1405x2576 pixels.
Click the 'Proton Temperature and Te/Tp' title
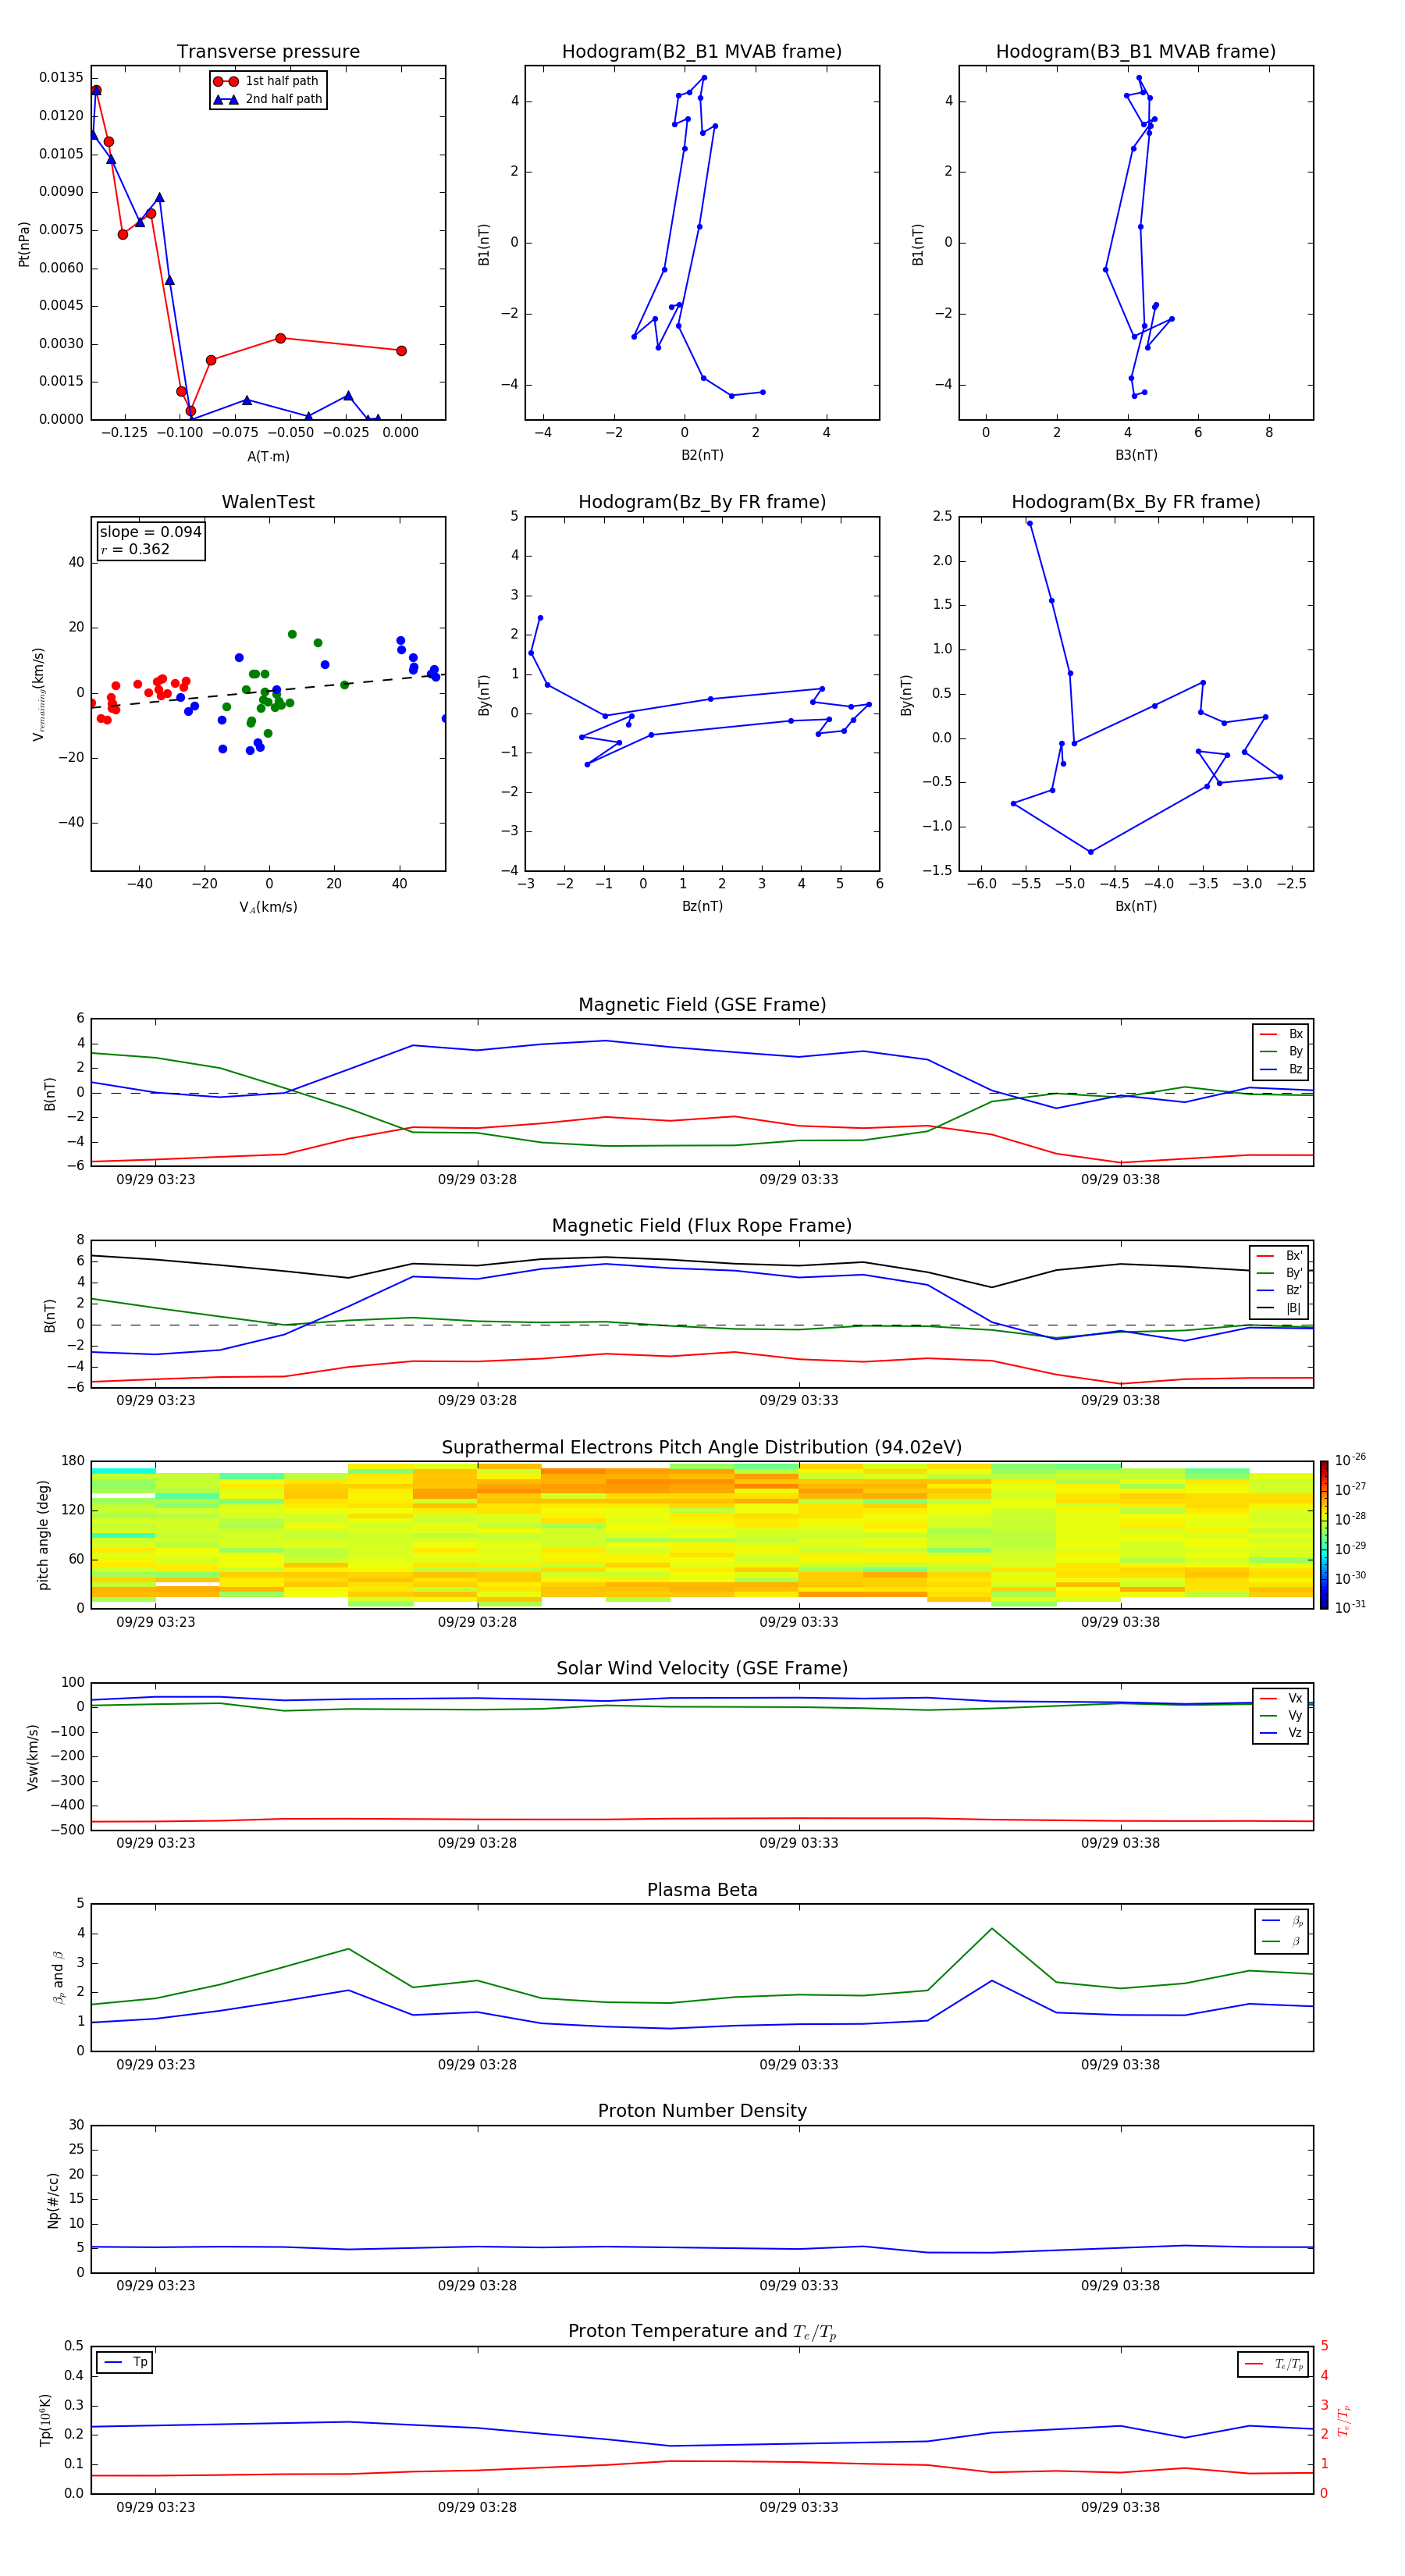pyautogui.click(x=702, y=2331)
